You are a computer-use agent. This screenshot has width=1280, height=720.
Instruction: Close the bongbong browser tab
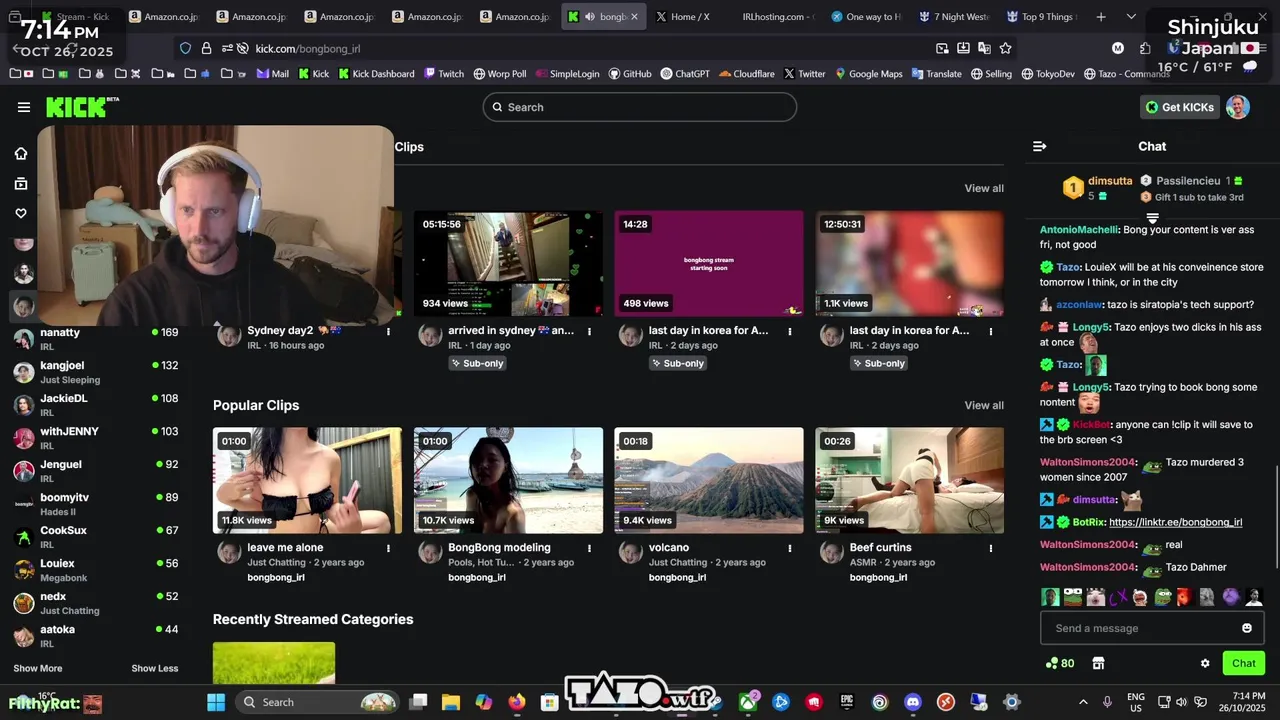tap(634, 17)
